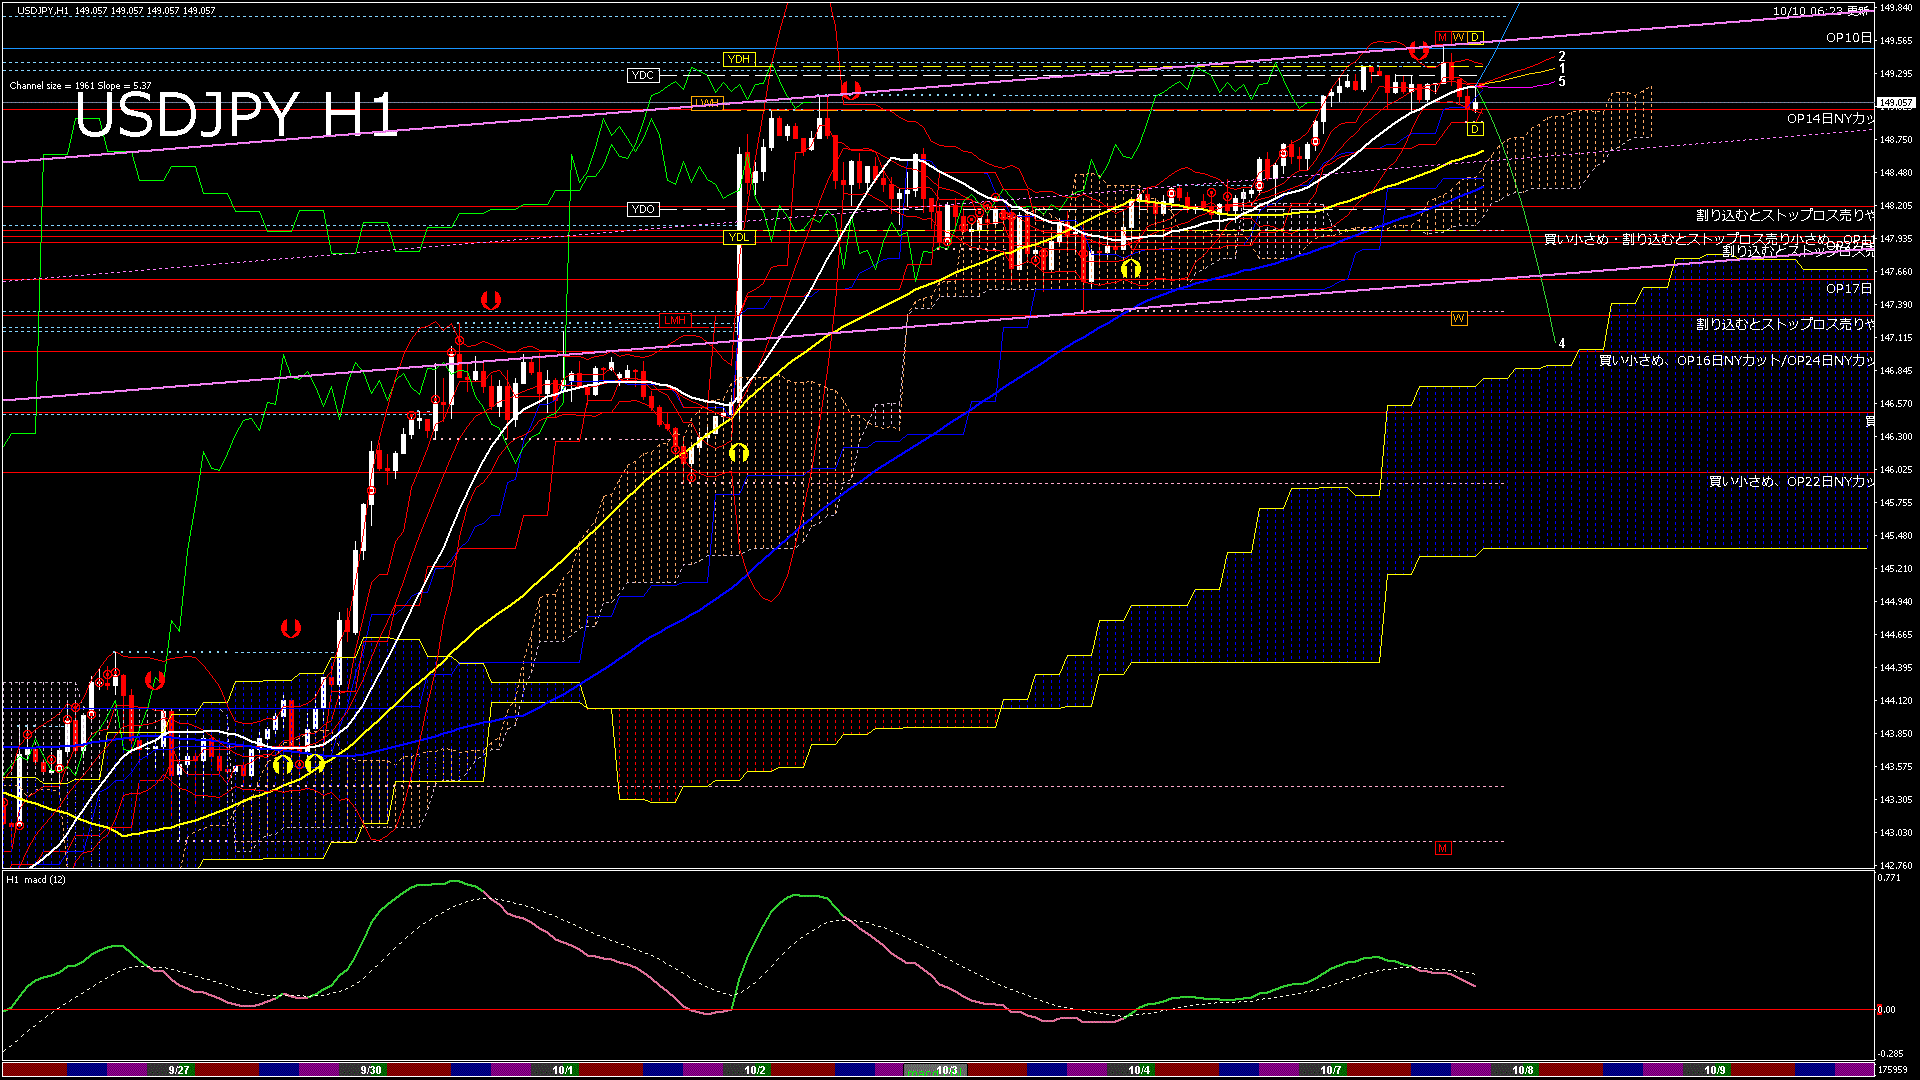Viewport: 1920px width, 1080px height.
Task: Select the 10/2 date on time axis
Action: coord(755,1070)
